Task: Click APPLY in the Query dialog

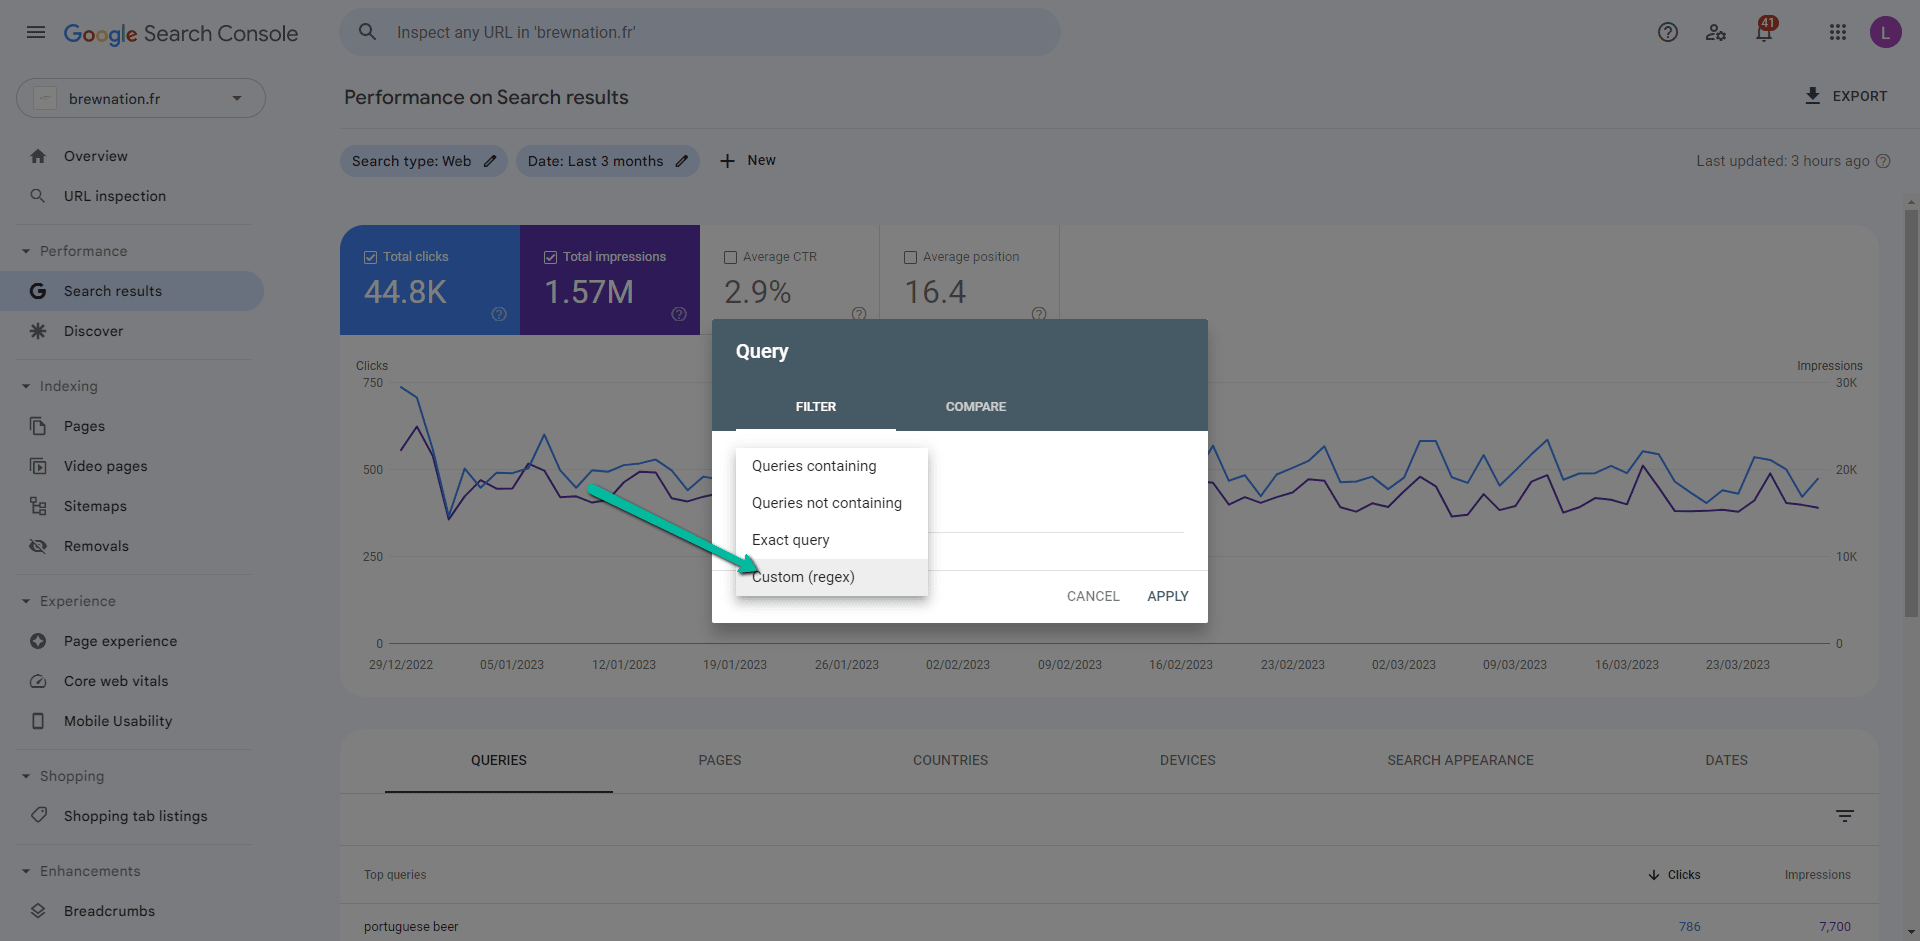Action: tap(1168, 596)
